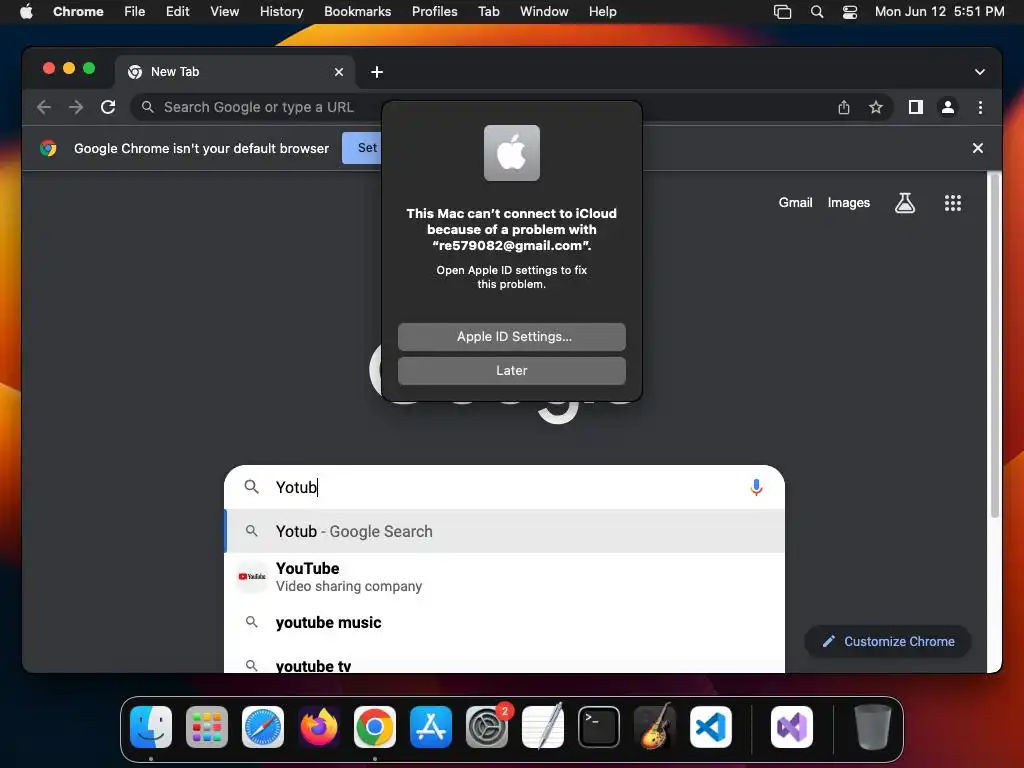
Task: Select the 'youtube tv' suggestion
Action: point(504,661)
